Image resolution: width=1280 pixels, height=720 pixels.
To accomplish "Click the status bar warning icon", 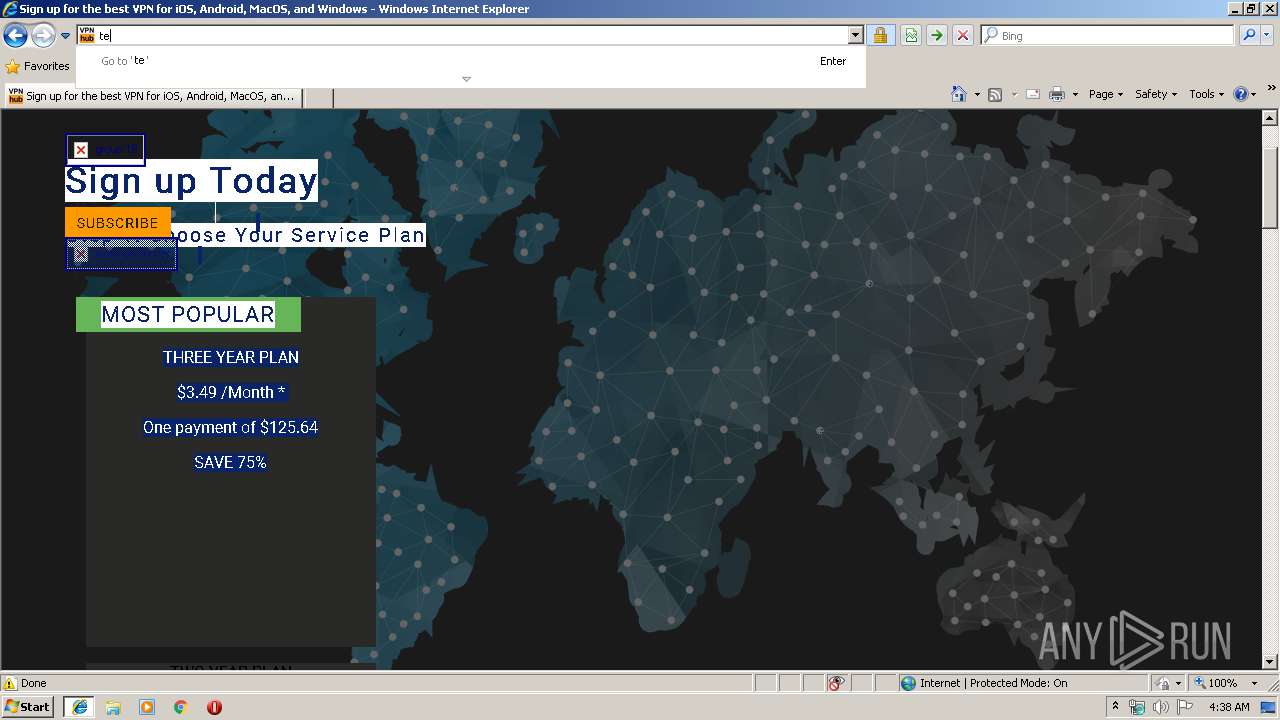I will (x=10, y=683).
